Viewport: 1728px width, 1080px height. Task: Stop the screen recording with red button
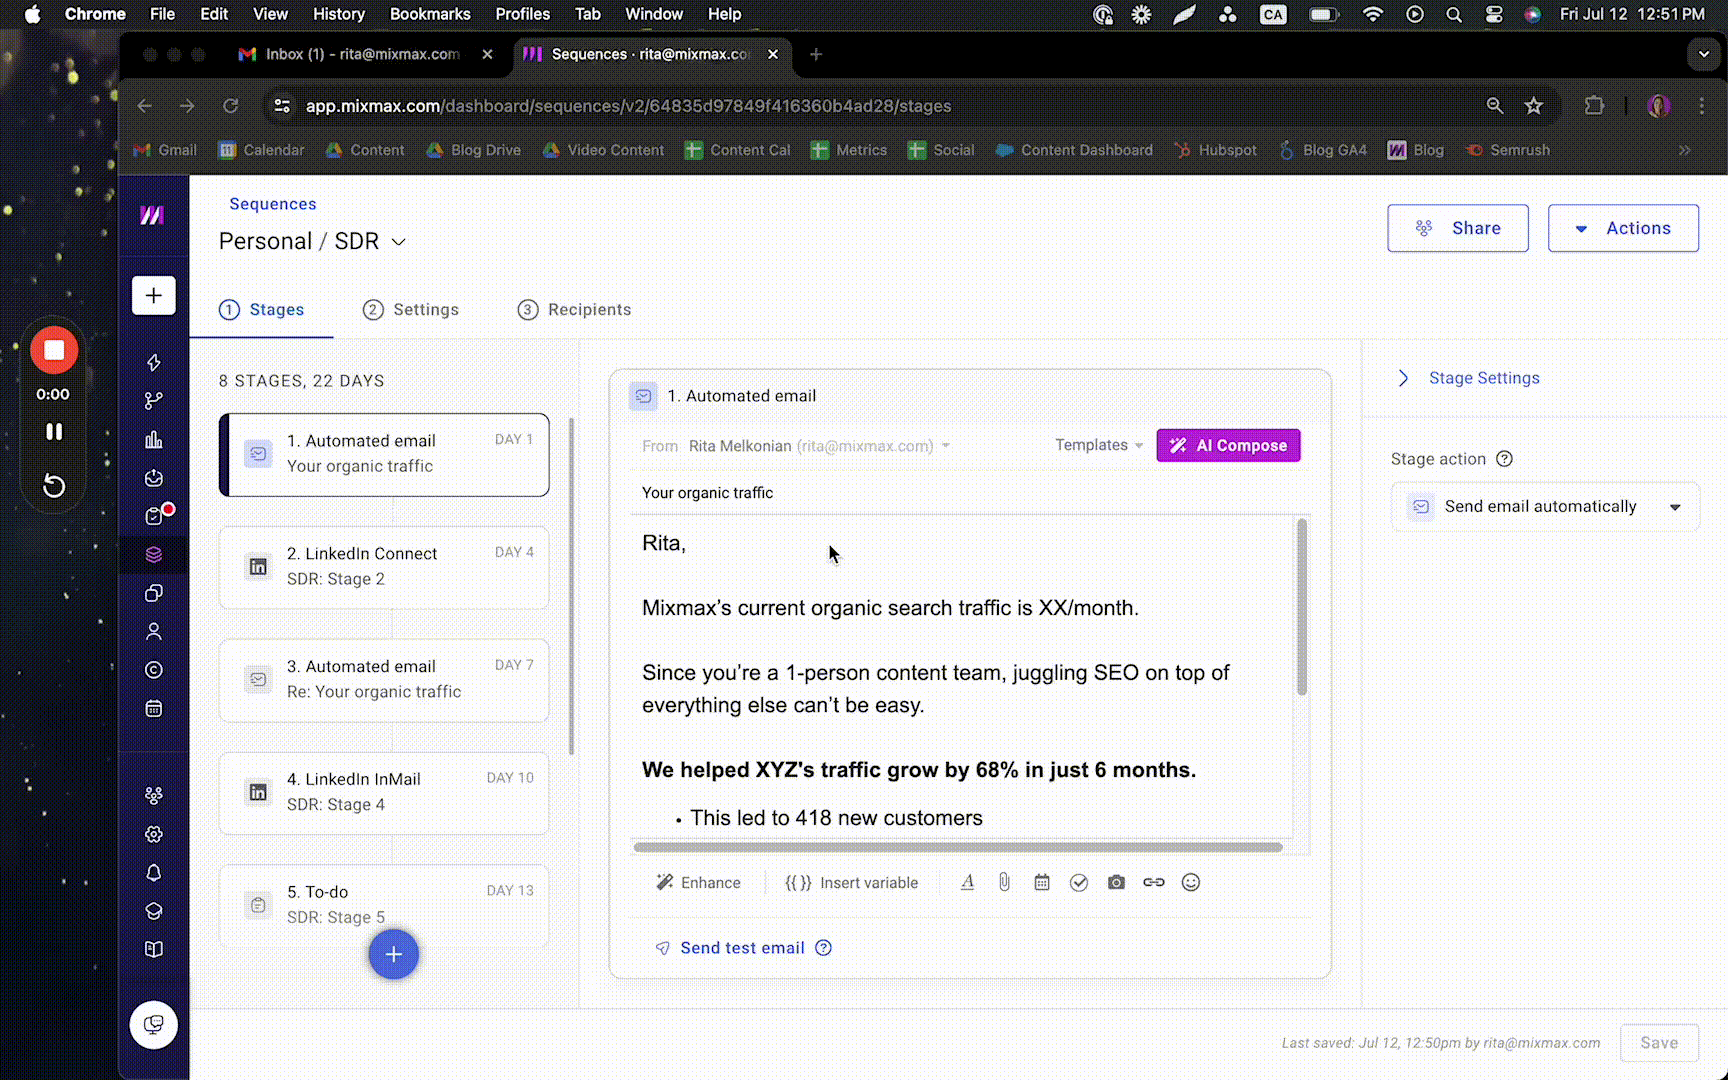[54, 350]
